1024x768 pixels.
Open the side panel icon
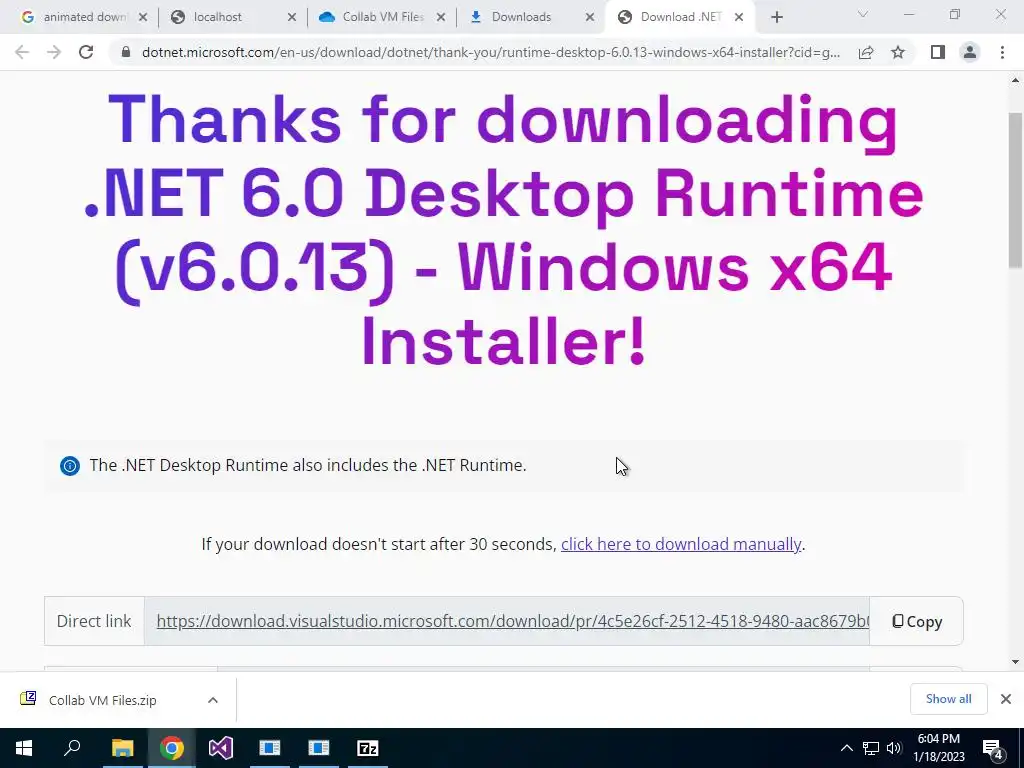click(938, 52)
